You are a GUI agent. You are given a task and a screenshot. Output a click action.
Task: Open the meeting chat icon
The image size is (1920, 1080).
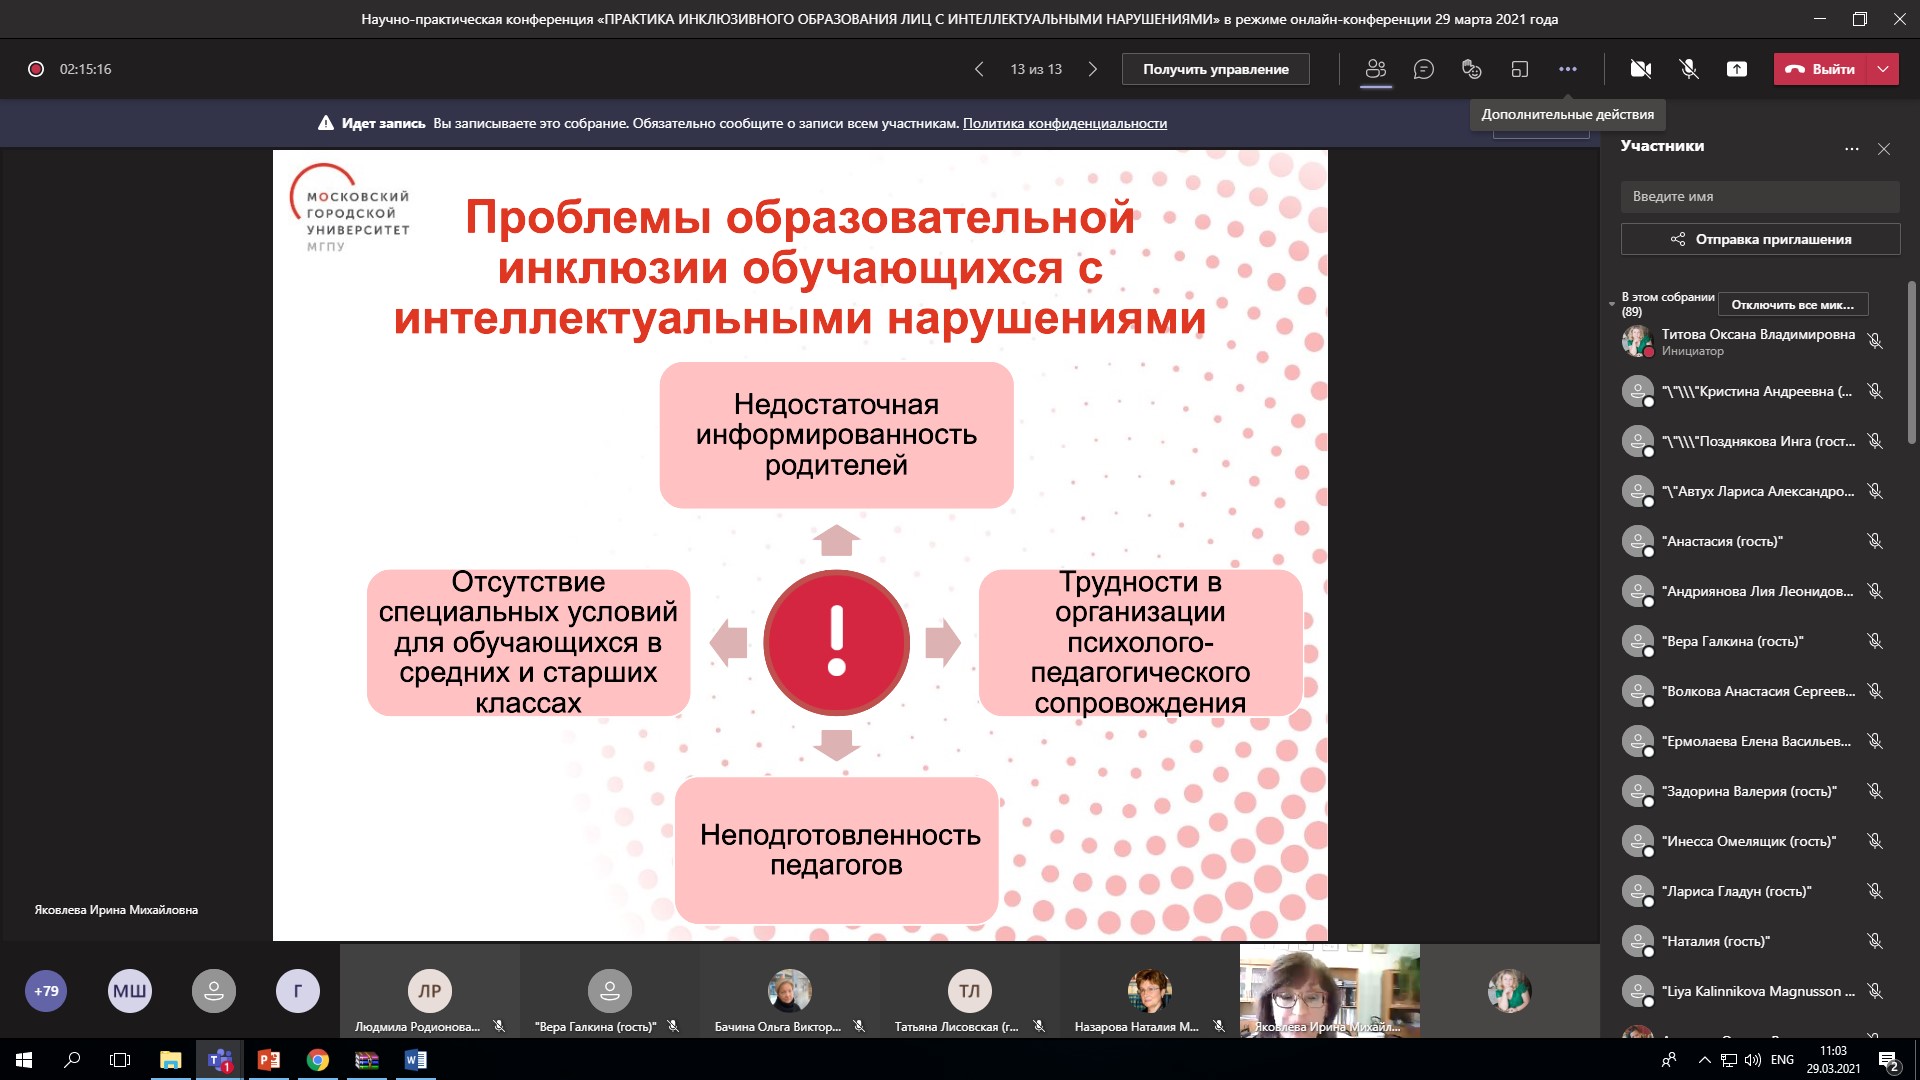(x=1424, y=69)
